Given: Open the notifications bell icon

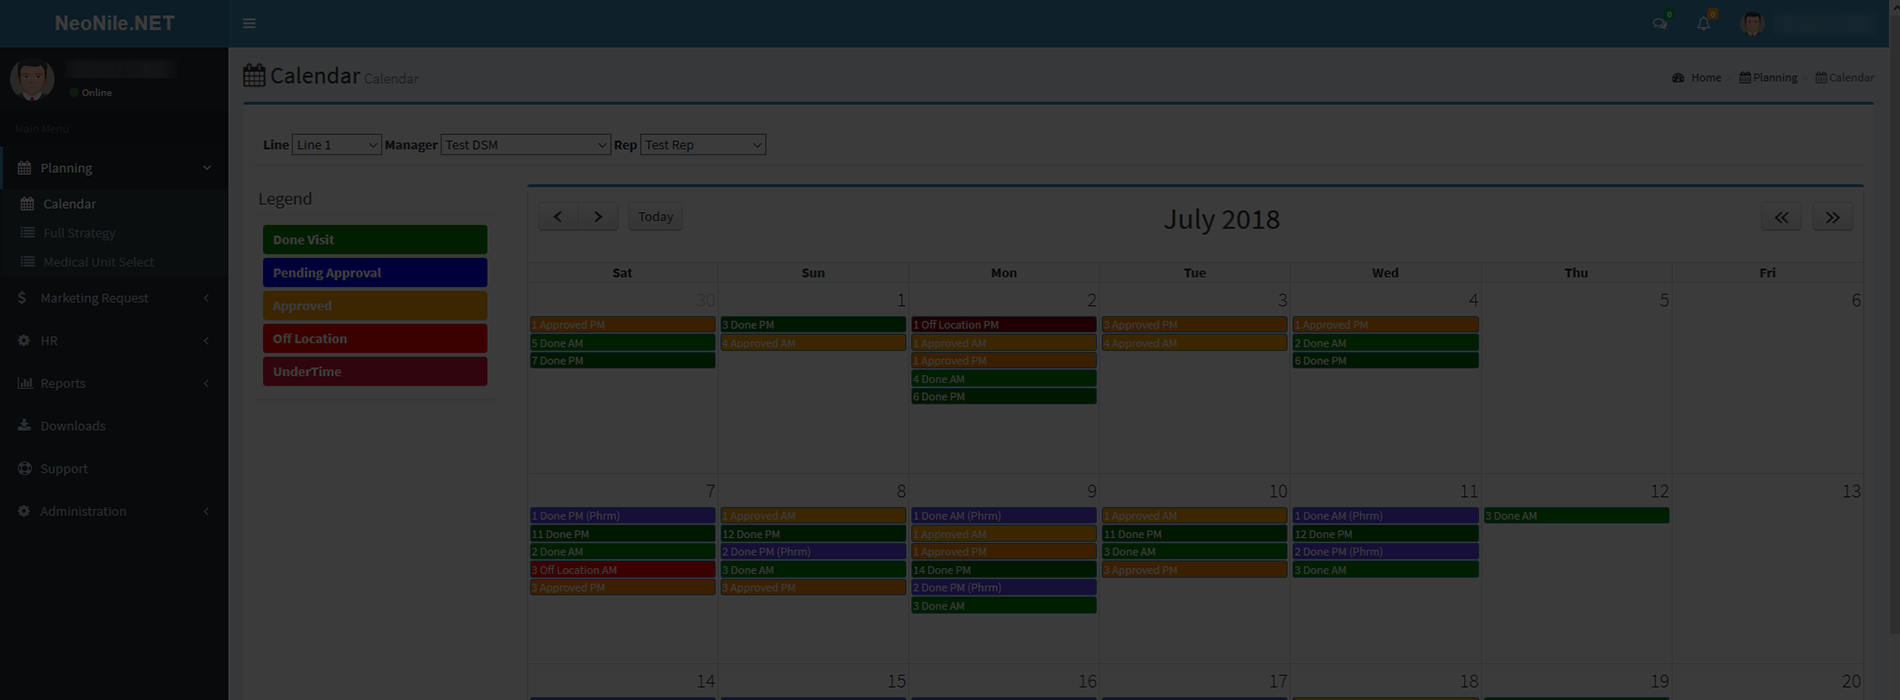Looking at the screenshot, I should coord(1703,24).
